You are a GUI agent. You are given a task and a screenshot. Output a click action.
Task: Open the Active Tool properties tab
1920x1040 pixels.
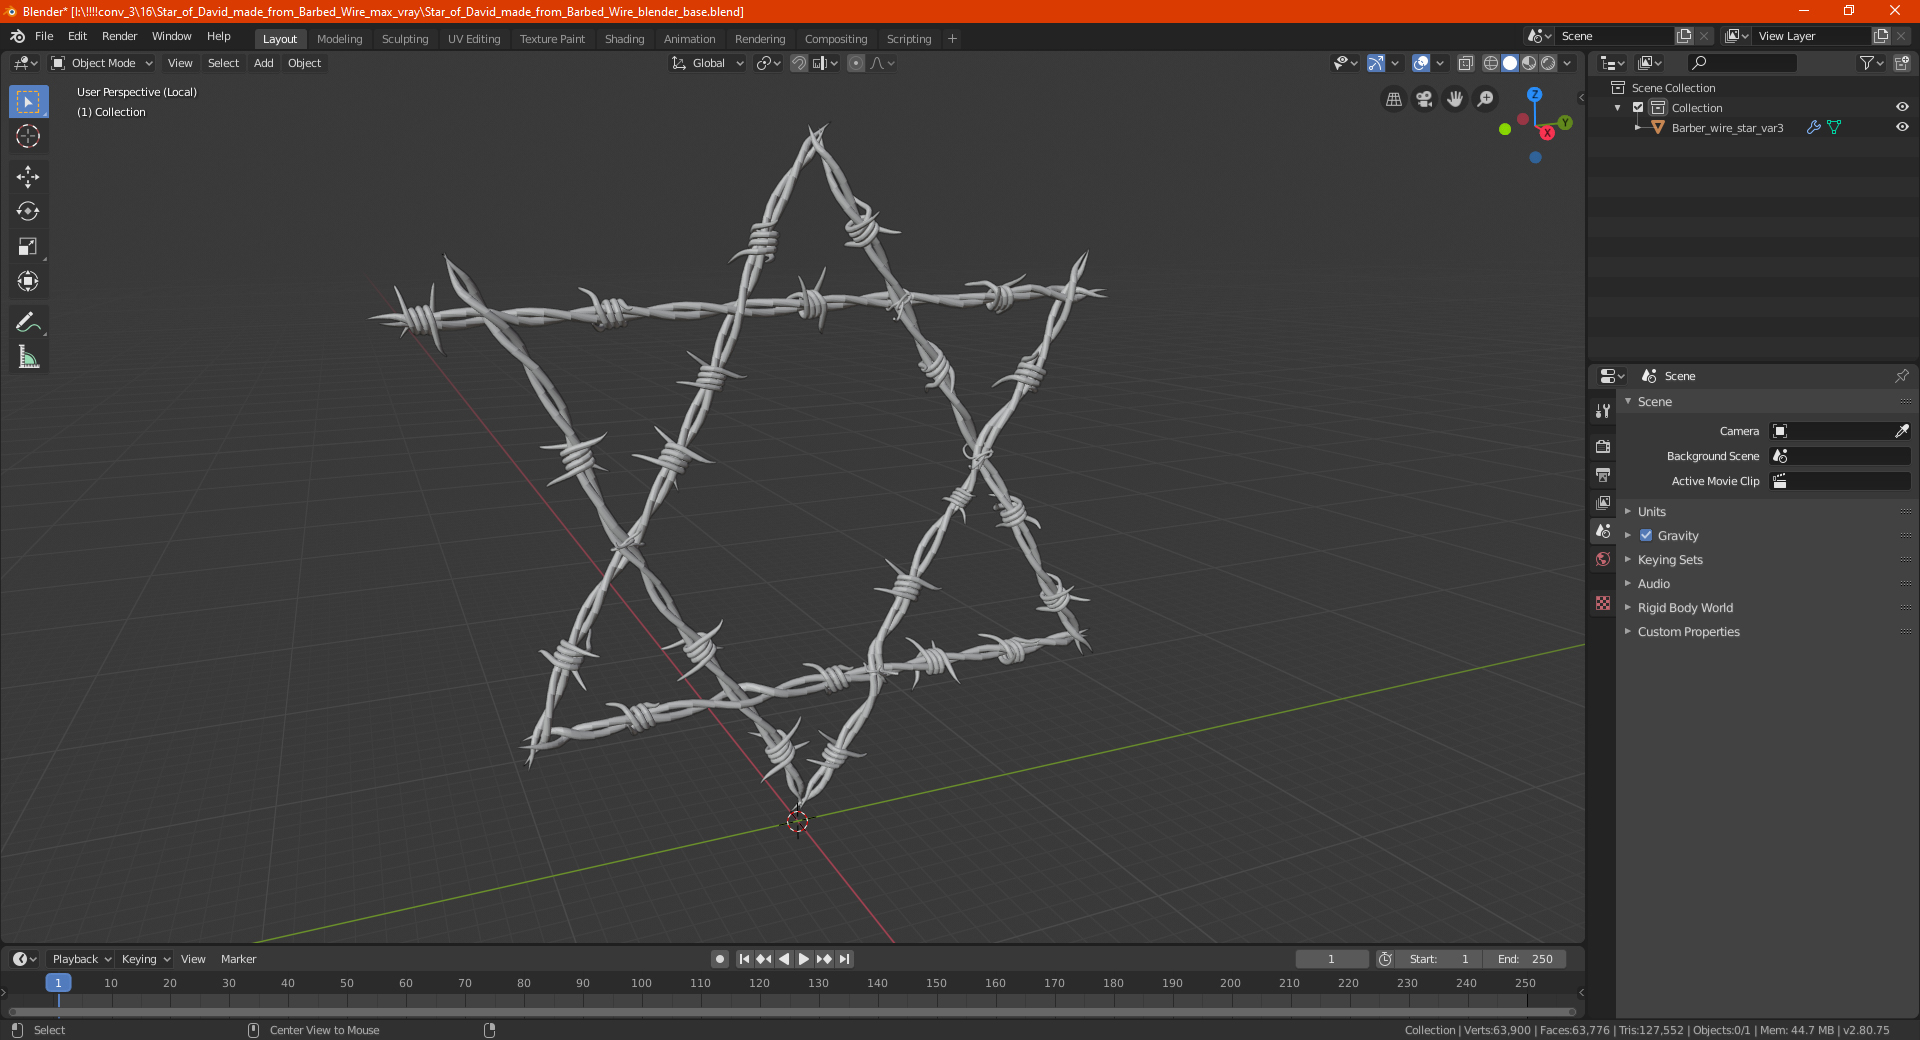tap(1603, 410)
